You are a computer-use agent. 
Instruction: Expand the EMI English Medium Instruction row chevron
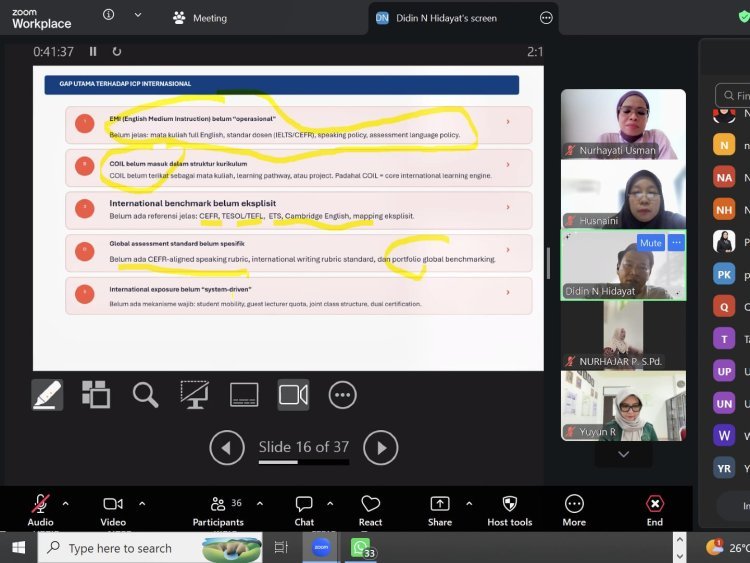pos(508,122)
